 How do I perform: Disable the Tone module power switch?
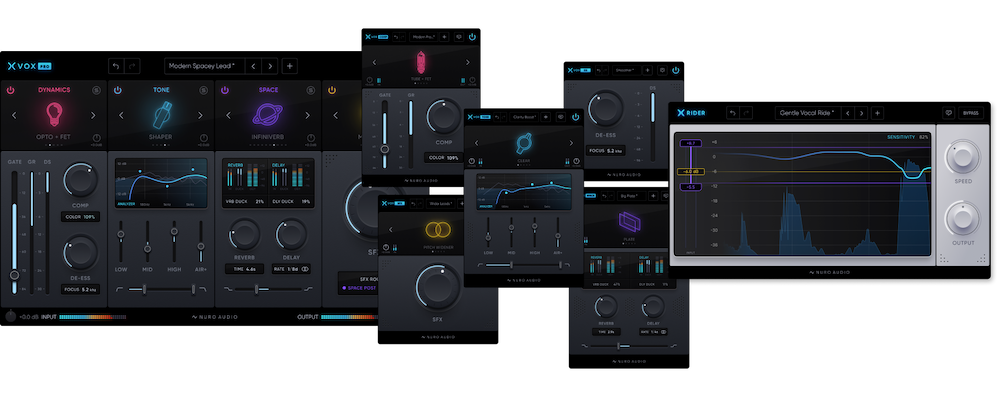point(117,90)
